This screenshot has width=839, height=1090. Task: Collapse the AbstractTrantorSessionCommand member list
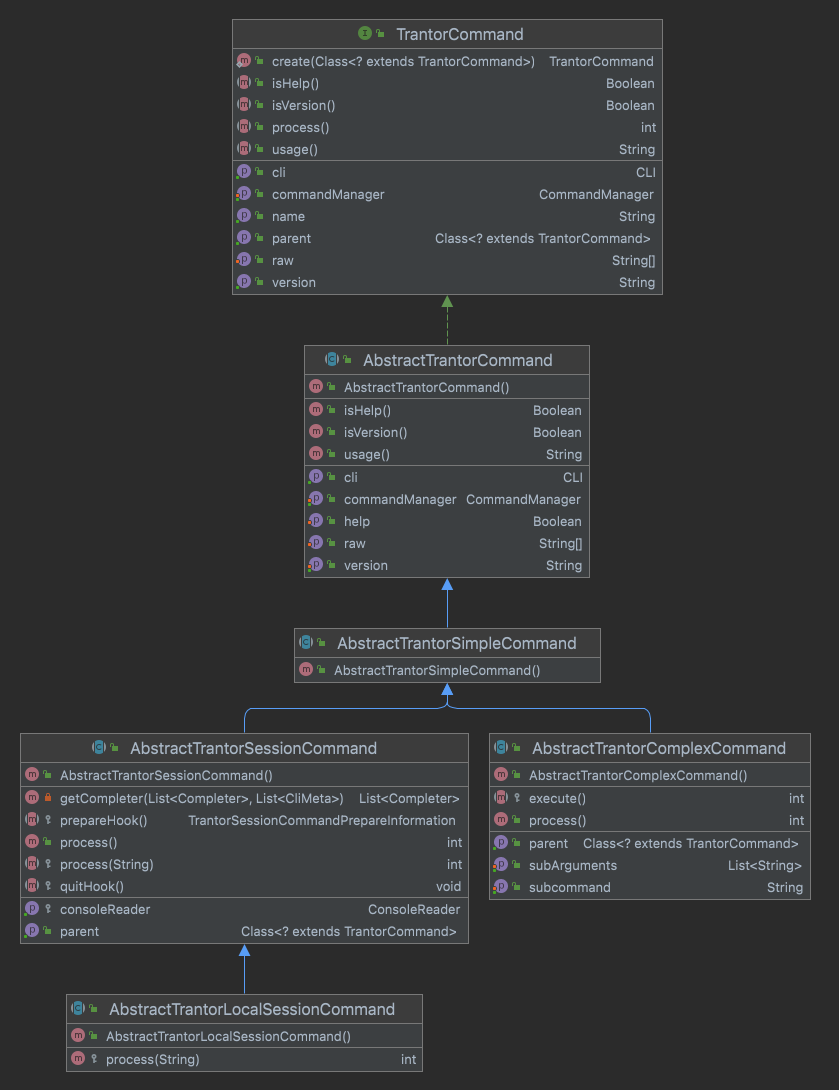(244, 748)
